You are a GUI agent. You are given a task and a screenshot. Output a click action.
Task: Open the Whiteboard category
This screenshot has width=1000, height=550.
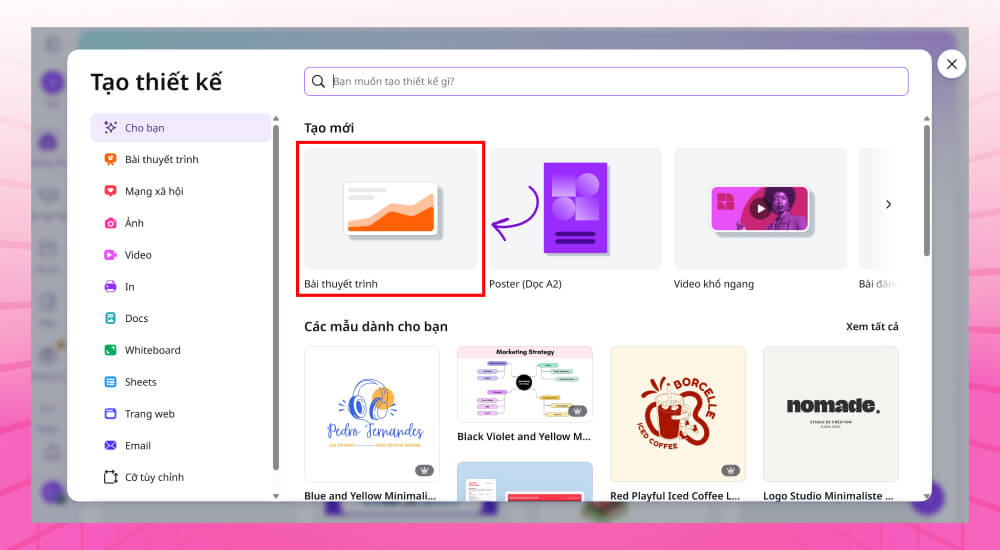[x=180, y=350]
